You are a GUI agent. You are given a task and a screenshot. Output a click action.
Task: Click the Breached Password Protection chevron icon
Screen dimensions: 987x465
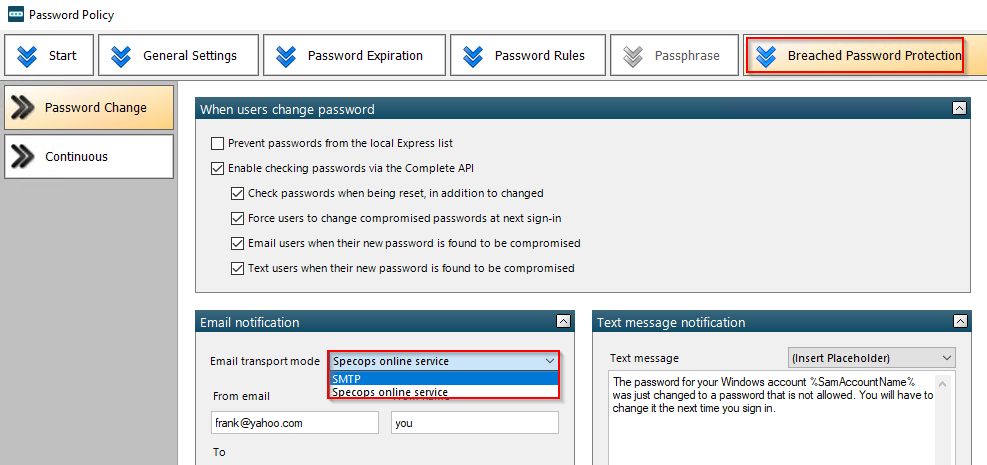coord(766,55)
